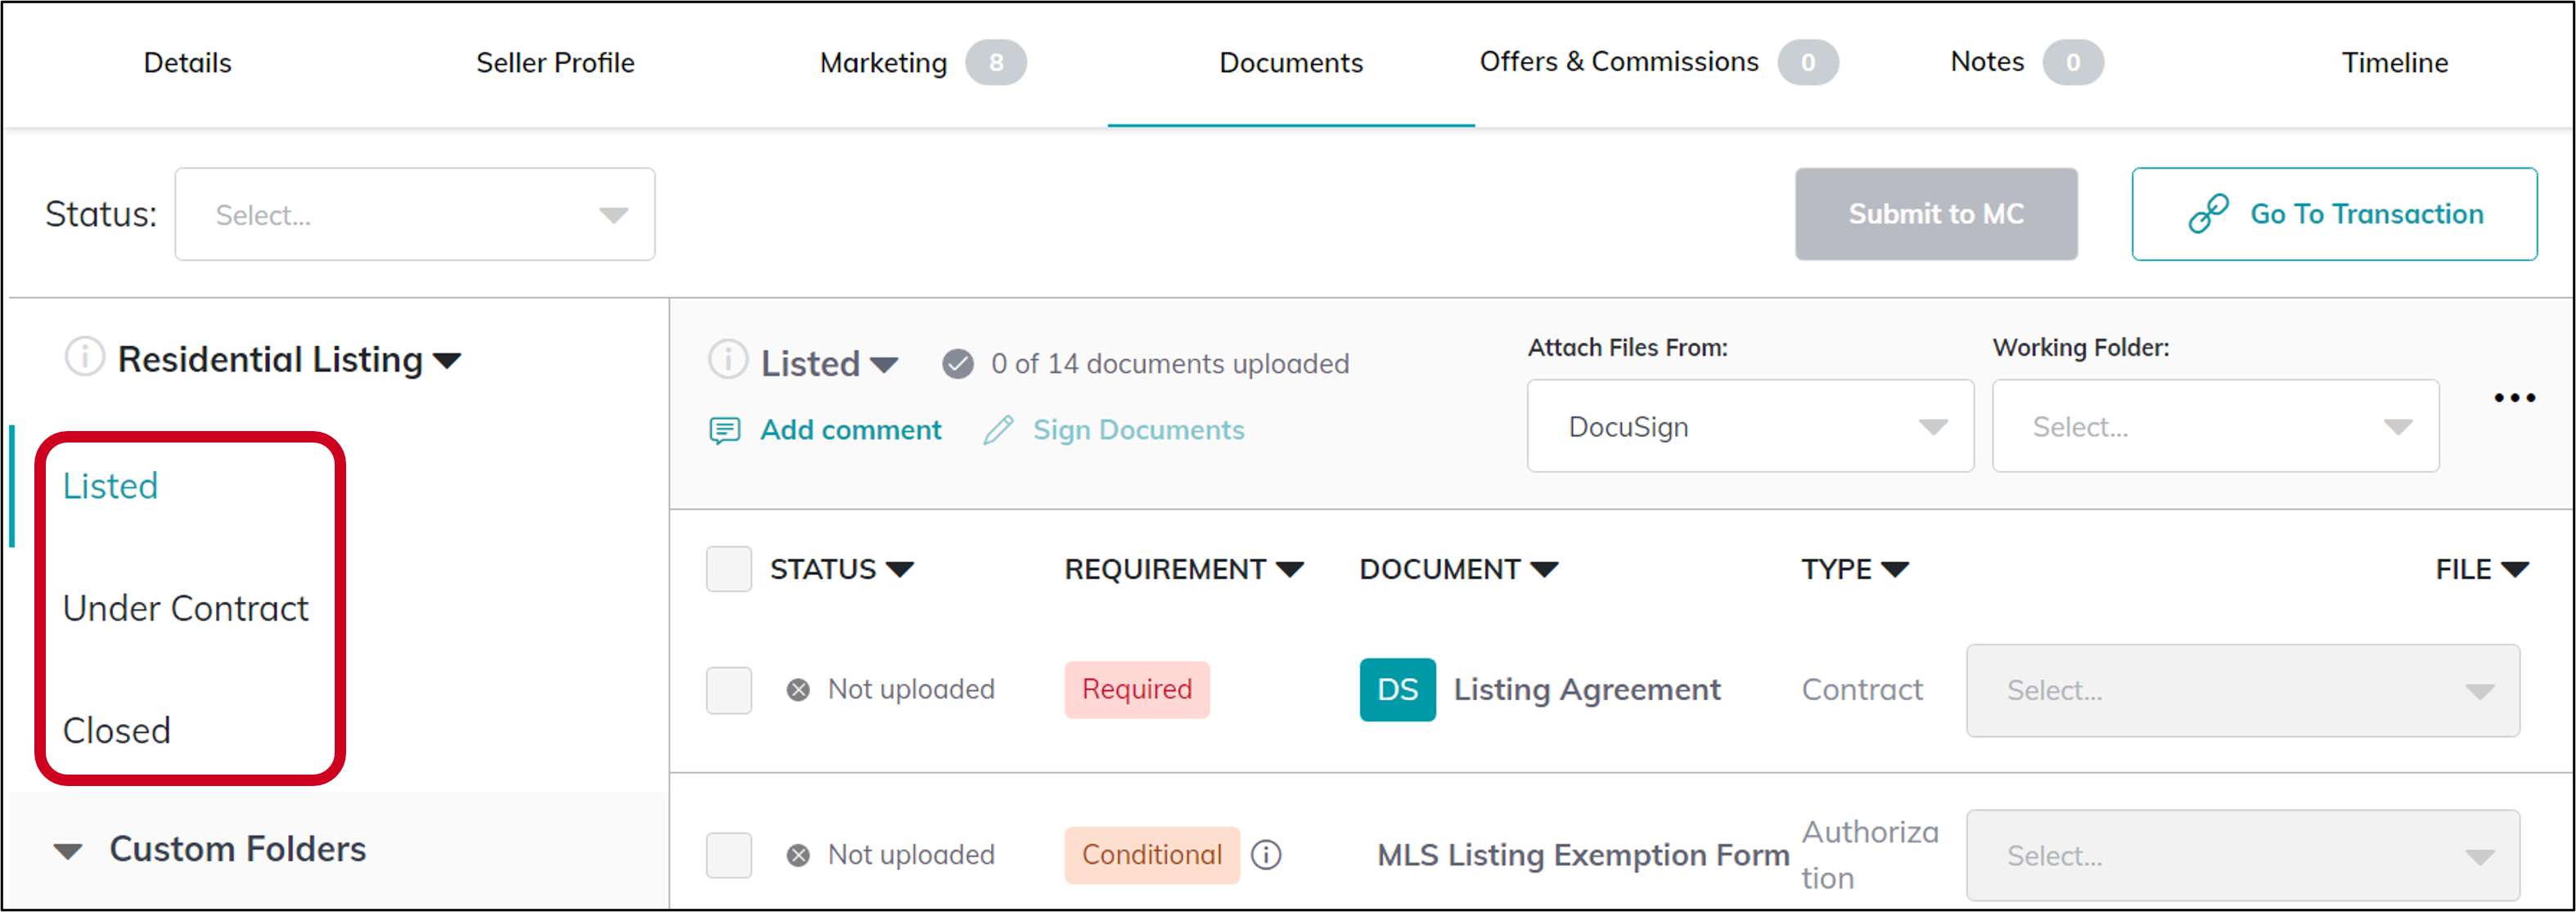Sort by the DOCUMENT column header

[1458, 569]
